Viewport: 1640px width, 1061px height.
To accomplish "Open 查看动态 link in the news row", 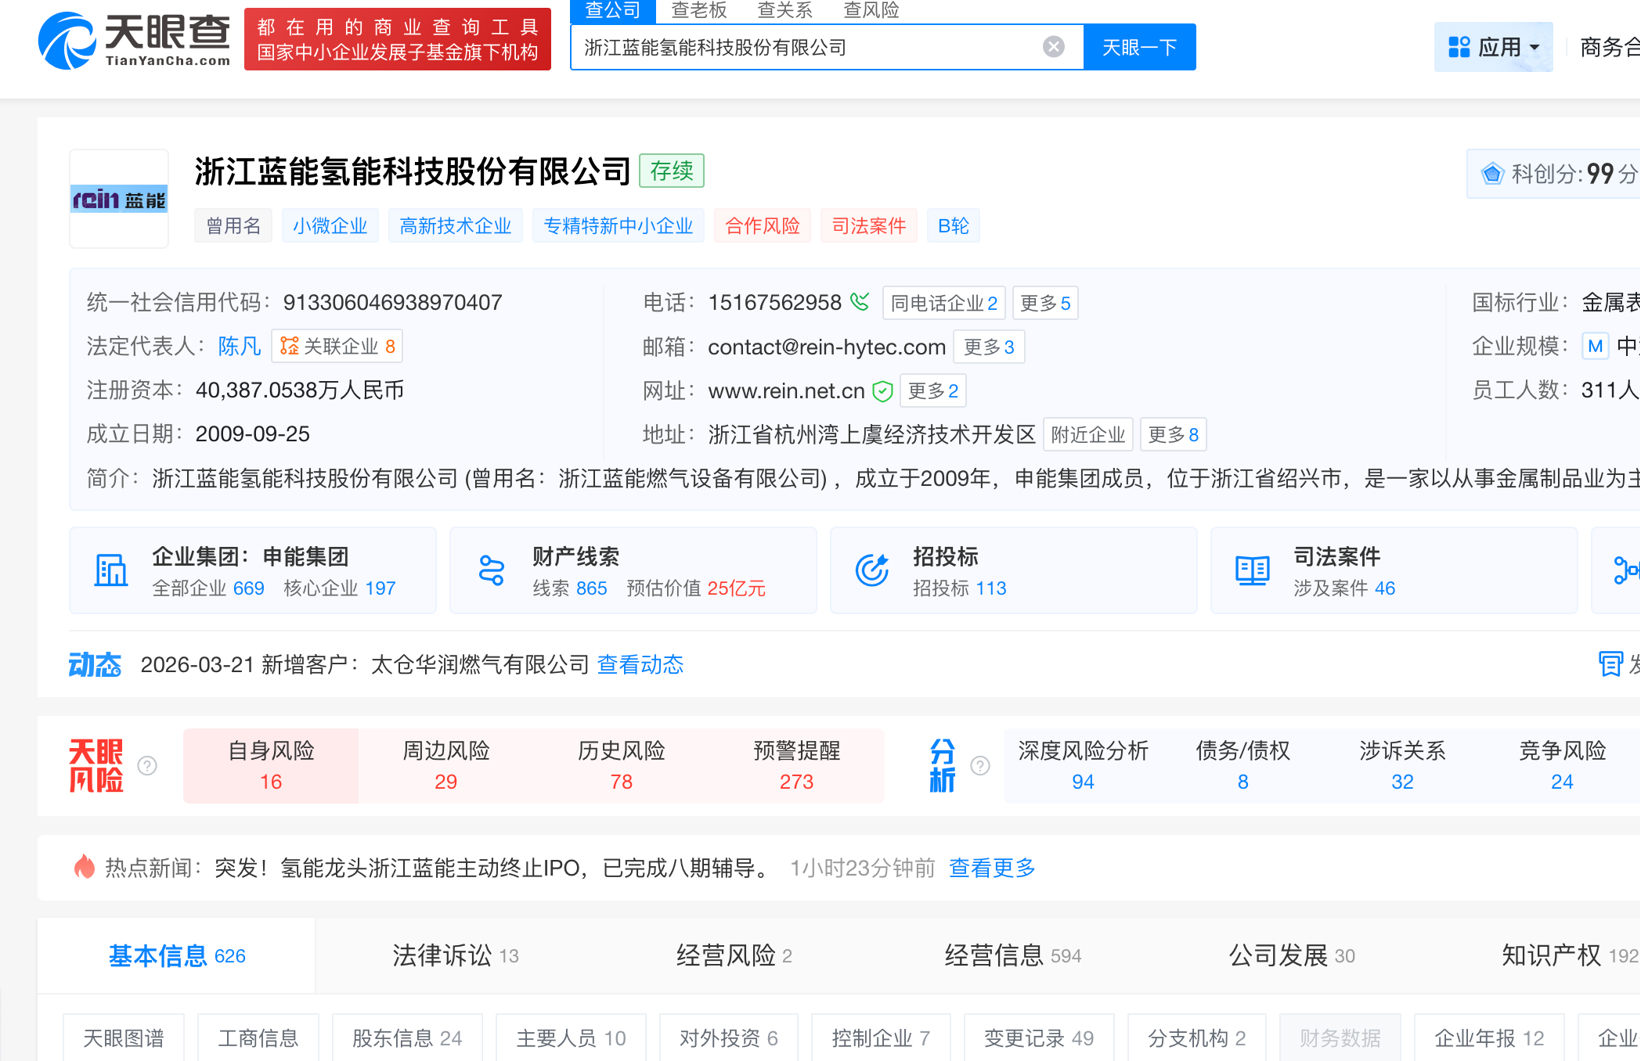I will (x=640, y=664).
